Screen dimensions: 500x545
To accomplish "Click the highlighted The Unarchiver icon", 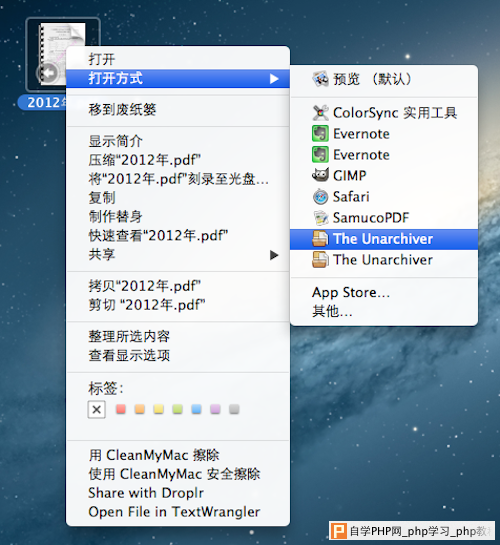I will [320, 239].
